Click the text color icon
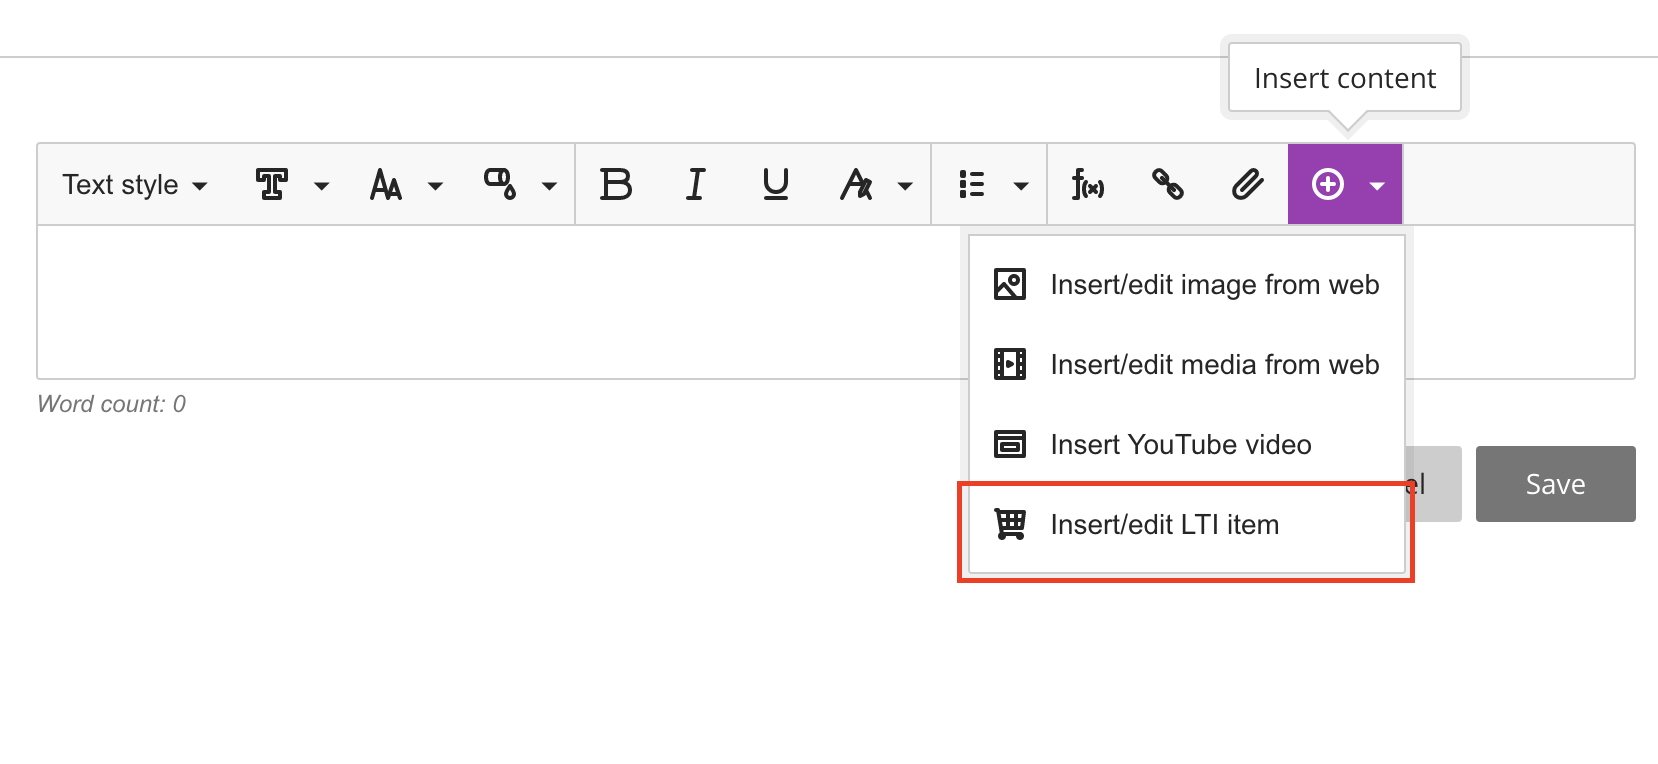The width and height of the screenshot is (1658, 764). 500,185
